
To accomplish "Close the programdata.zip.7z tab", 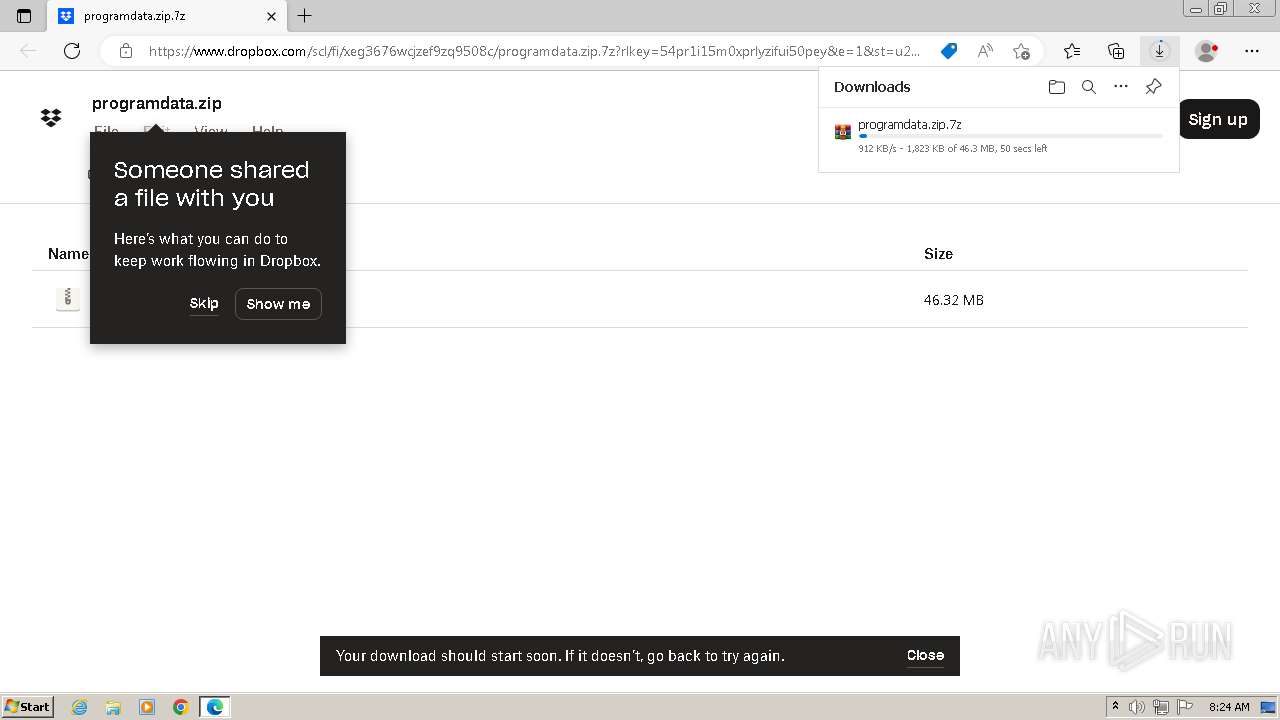I will pos(271,16).
